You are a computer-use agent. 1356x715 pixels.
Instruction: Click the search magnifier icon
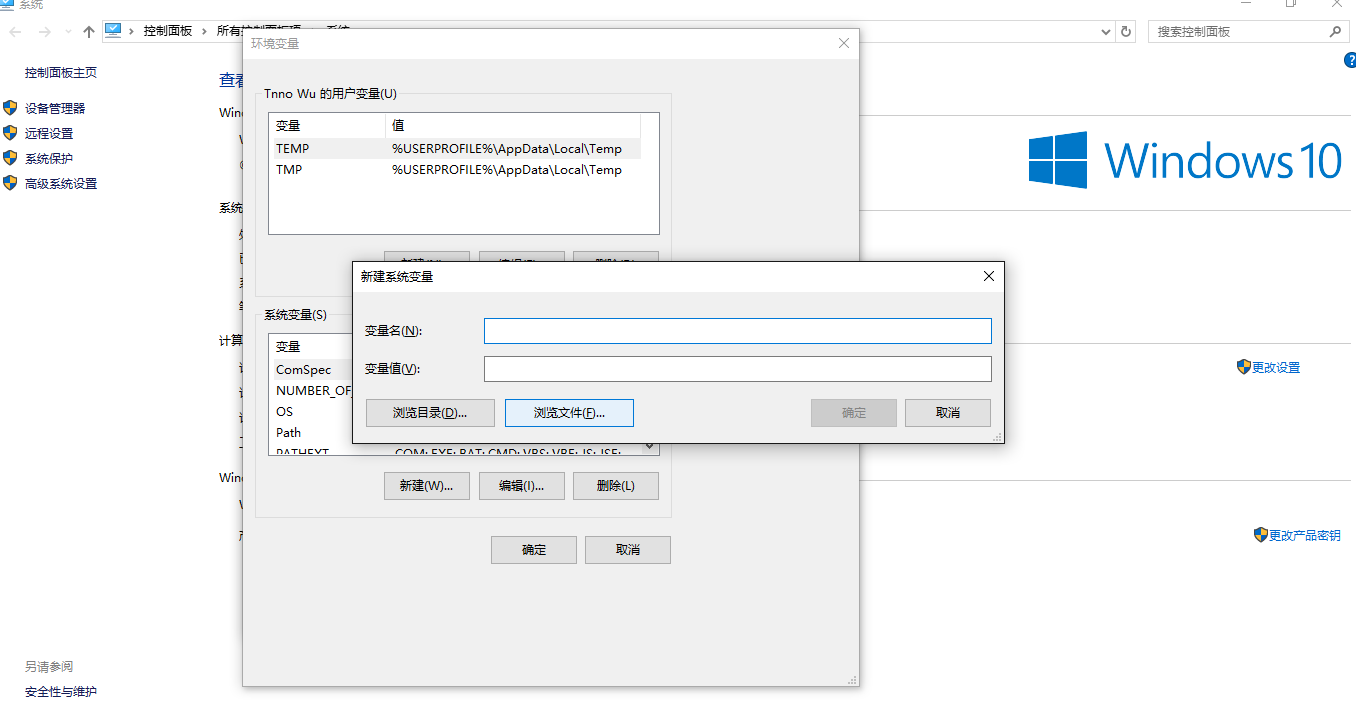point(1335,32)
